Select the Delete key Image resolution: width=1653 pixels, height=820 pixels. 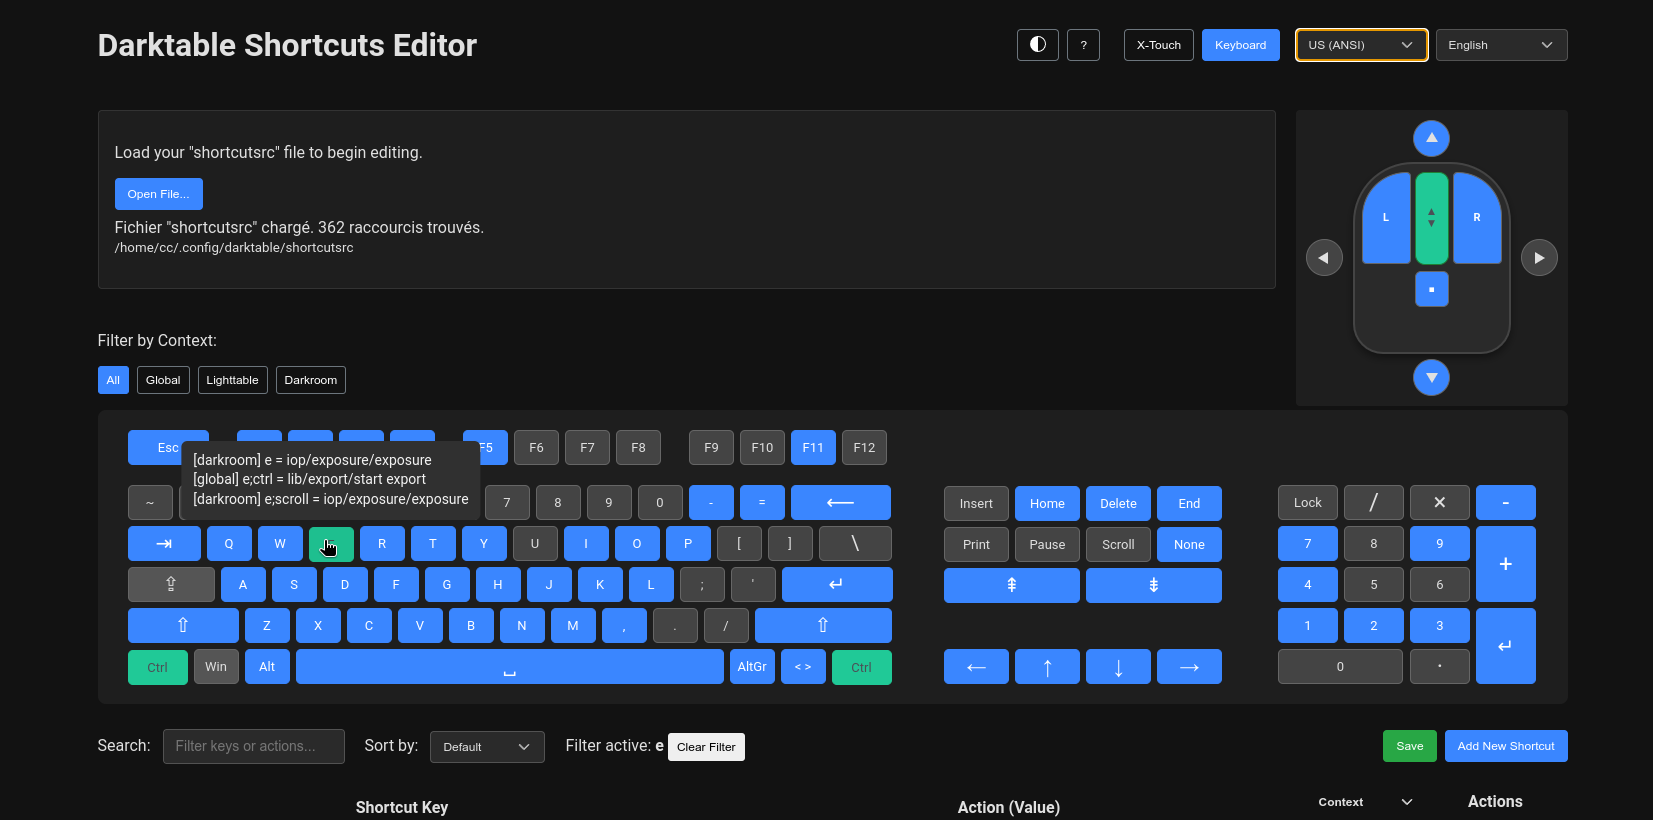point(1118,504)
